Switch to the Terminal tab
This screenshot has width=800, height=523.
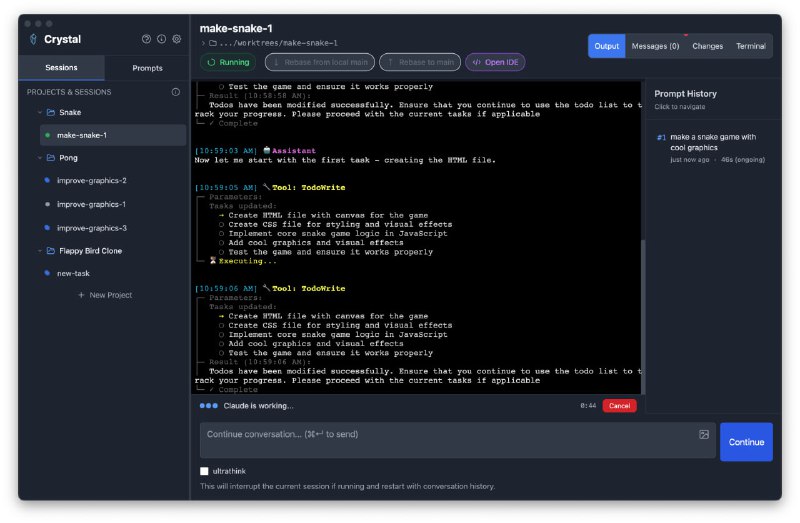pyautogui.click(x=751, y=46)
